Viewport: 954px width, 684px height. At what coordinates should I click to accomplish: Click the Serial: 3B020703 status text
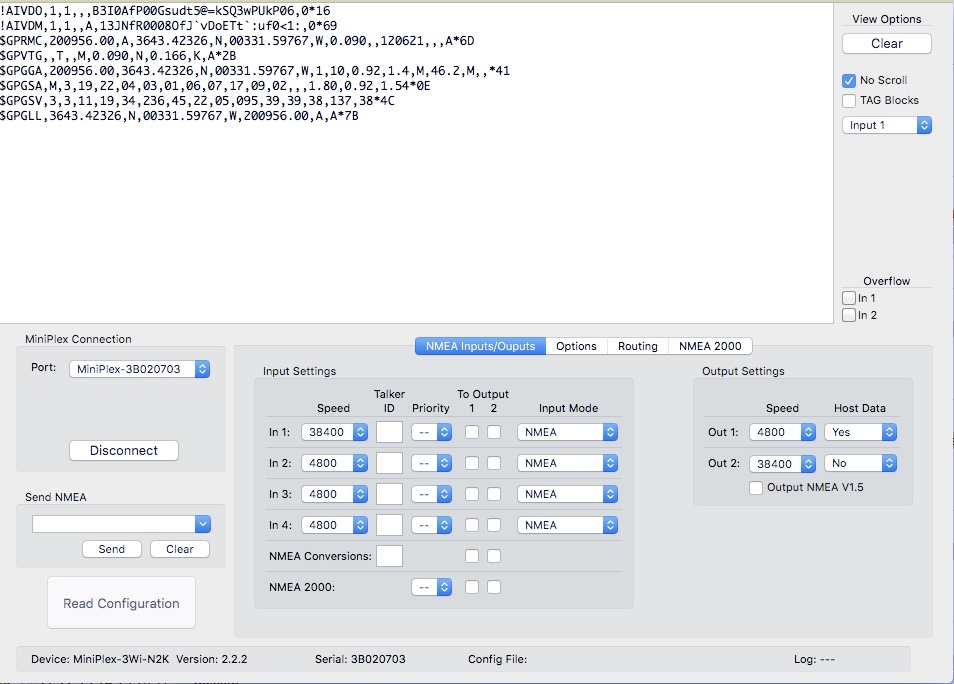point(360,659)
